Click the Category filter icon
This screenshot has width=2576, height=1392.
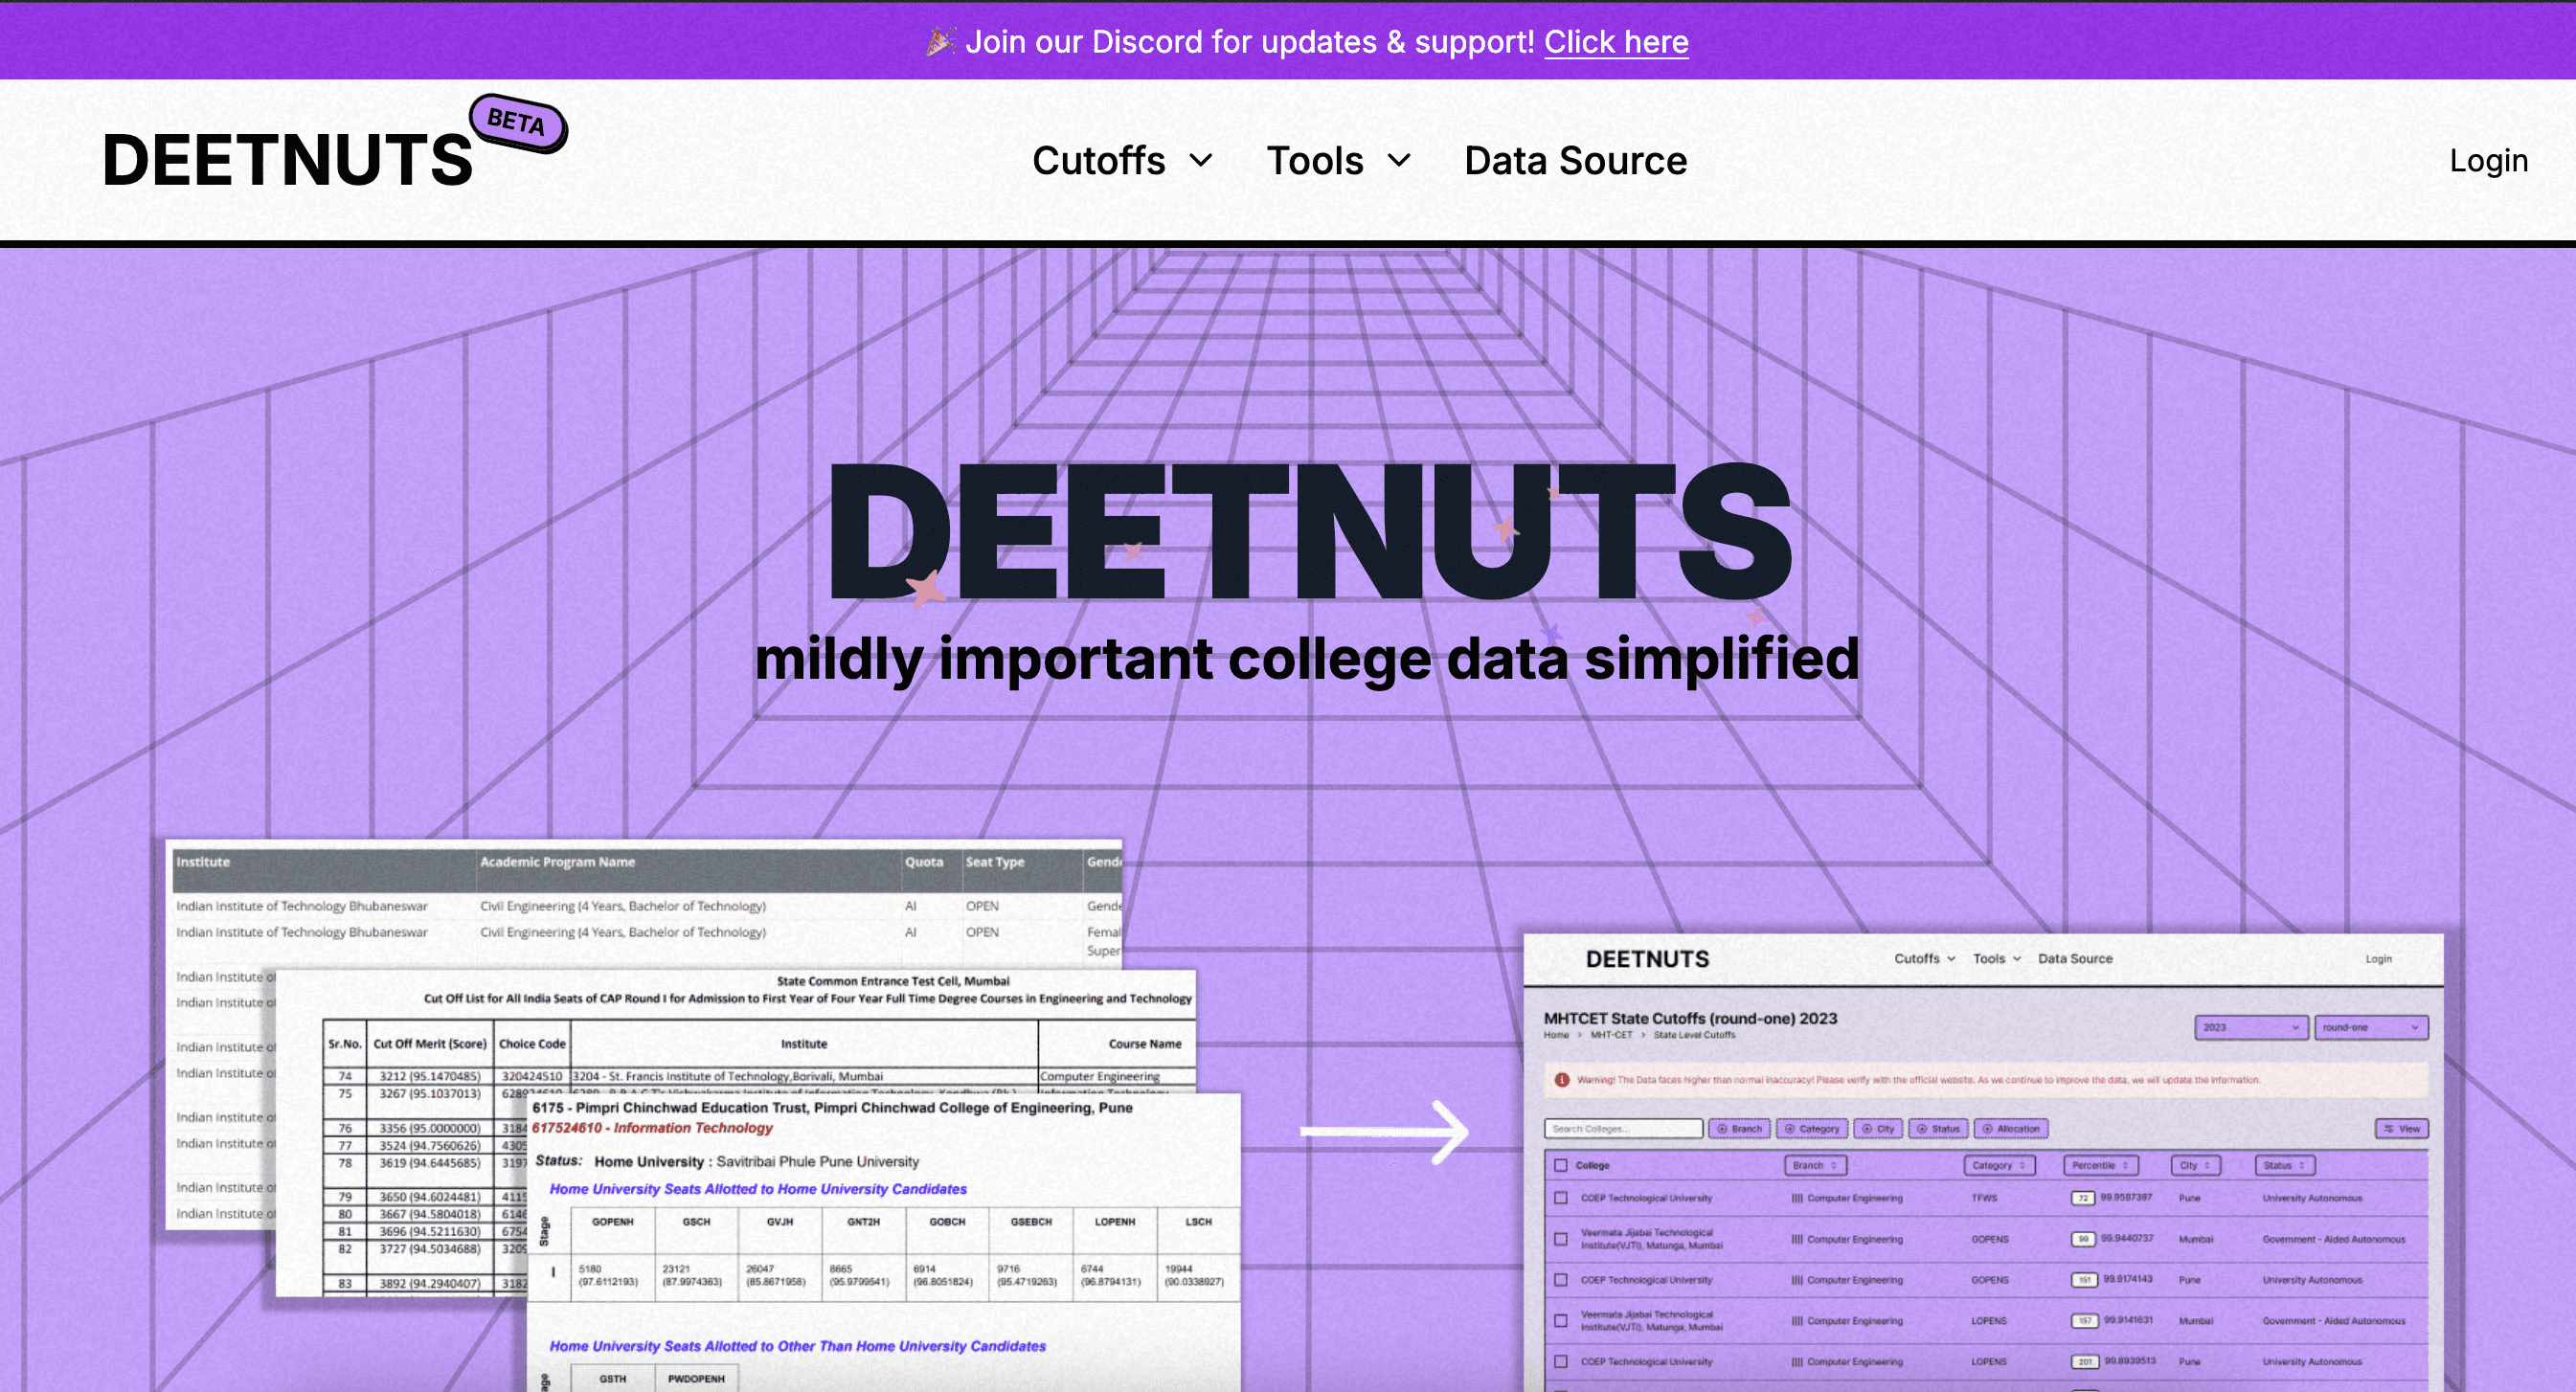(x=1789, y=1129)
